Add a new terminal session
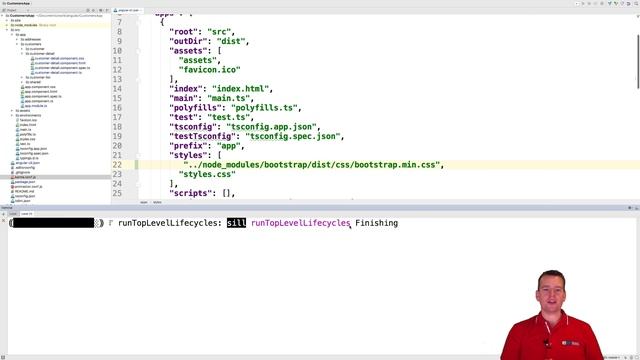Viewport: 640px width, 360px height. pos(3,214)
